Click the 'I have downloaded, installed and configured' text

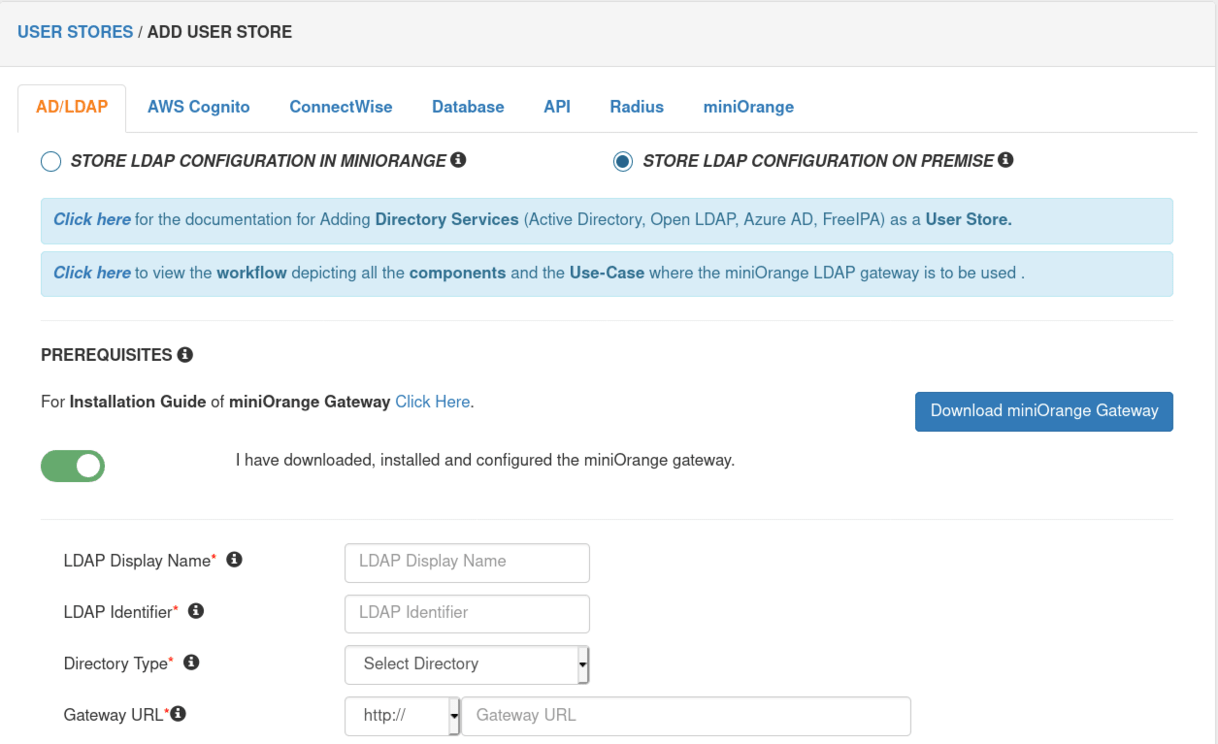485,461
